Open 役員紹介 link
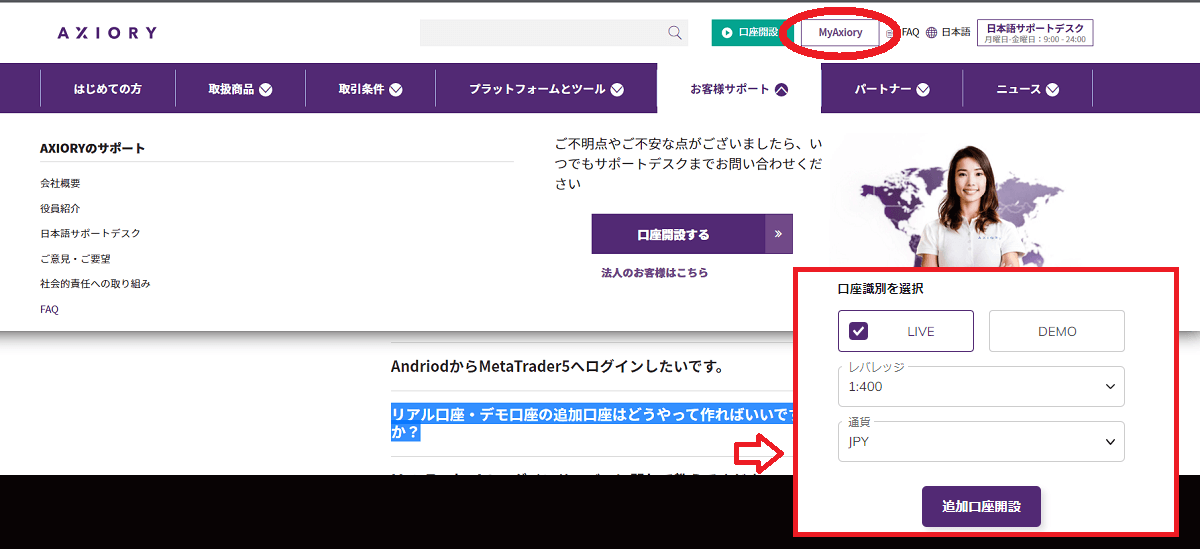 (60, 208)
